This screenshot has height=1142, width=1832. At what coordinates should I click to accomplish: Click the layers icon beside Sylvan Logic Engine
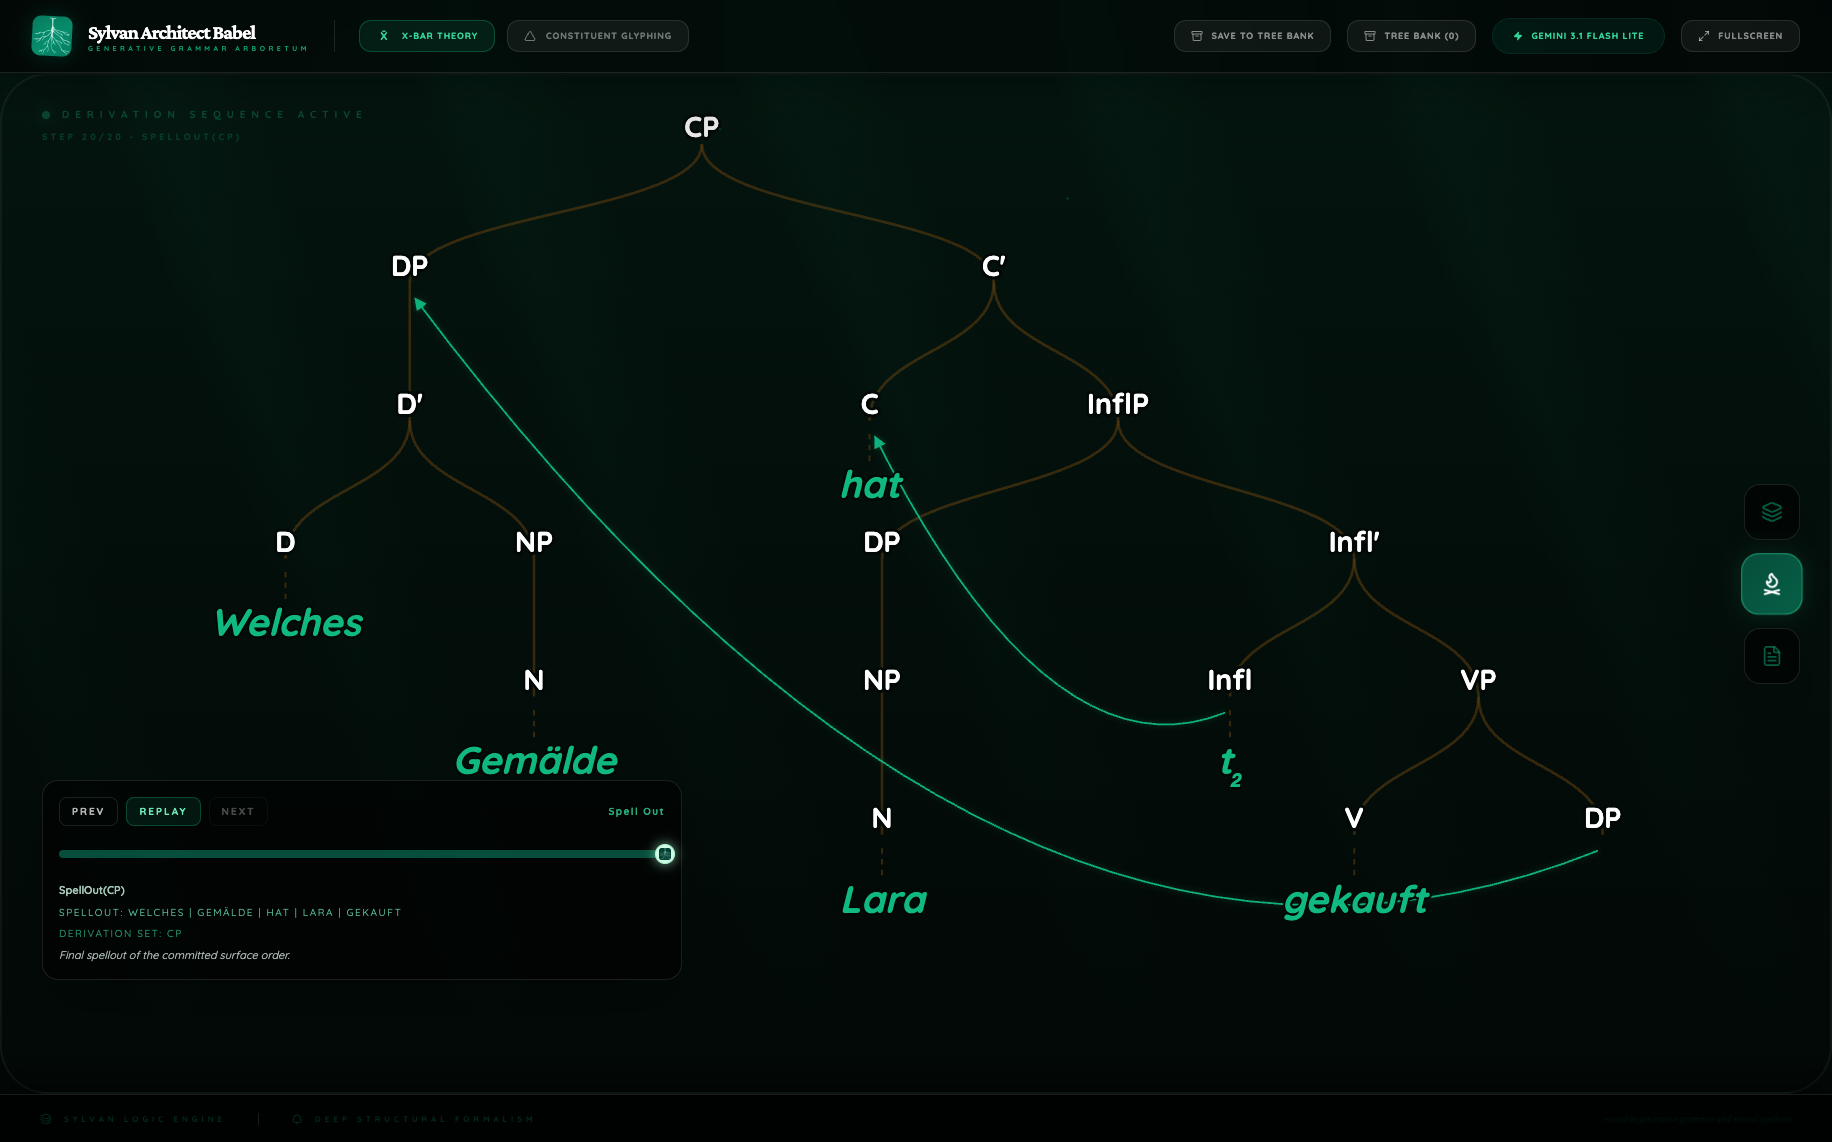click(46, 1119)
